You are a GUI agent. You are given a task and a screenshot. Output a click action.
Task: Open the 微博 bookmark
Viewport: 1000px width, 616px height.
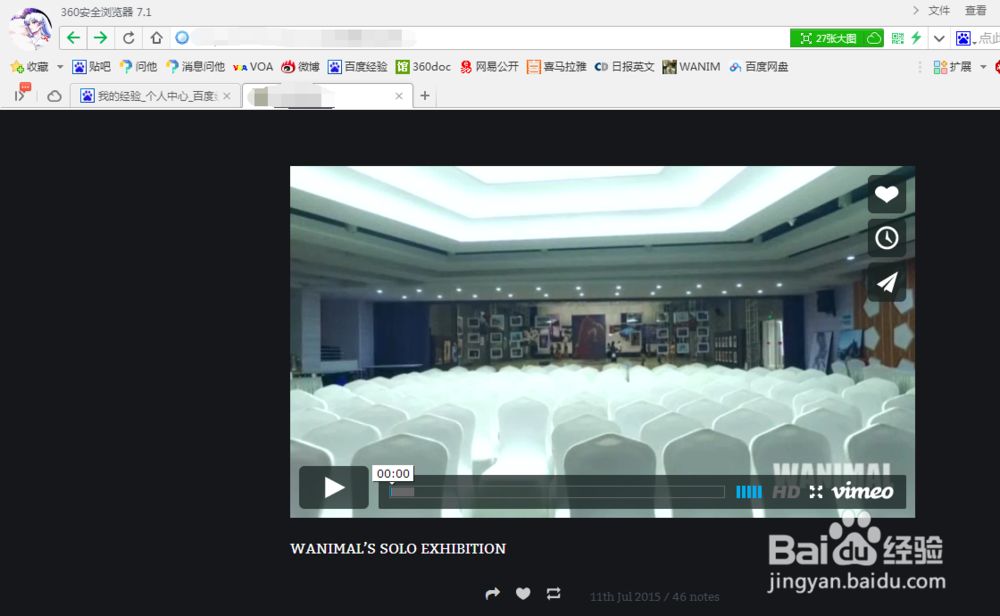tap(300, 67)
